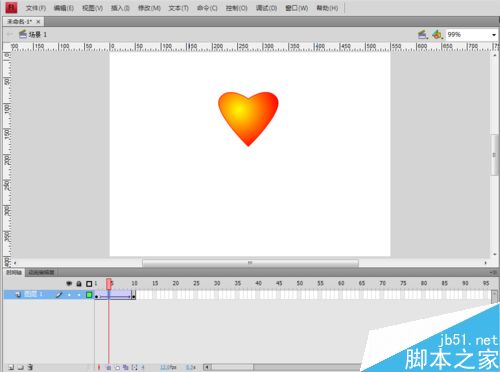Open the 控制(O) menu

point(236,8)
